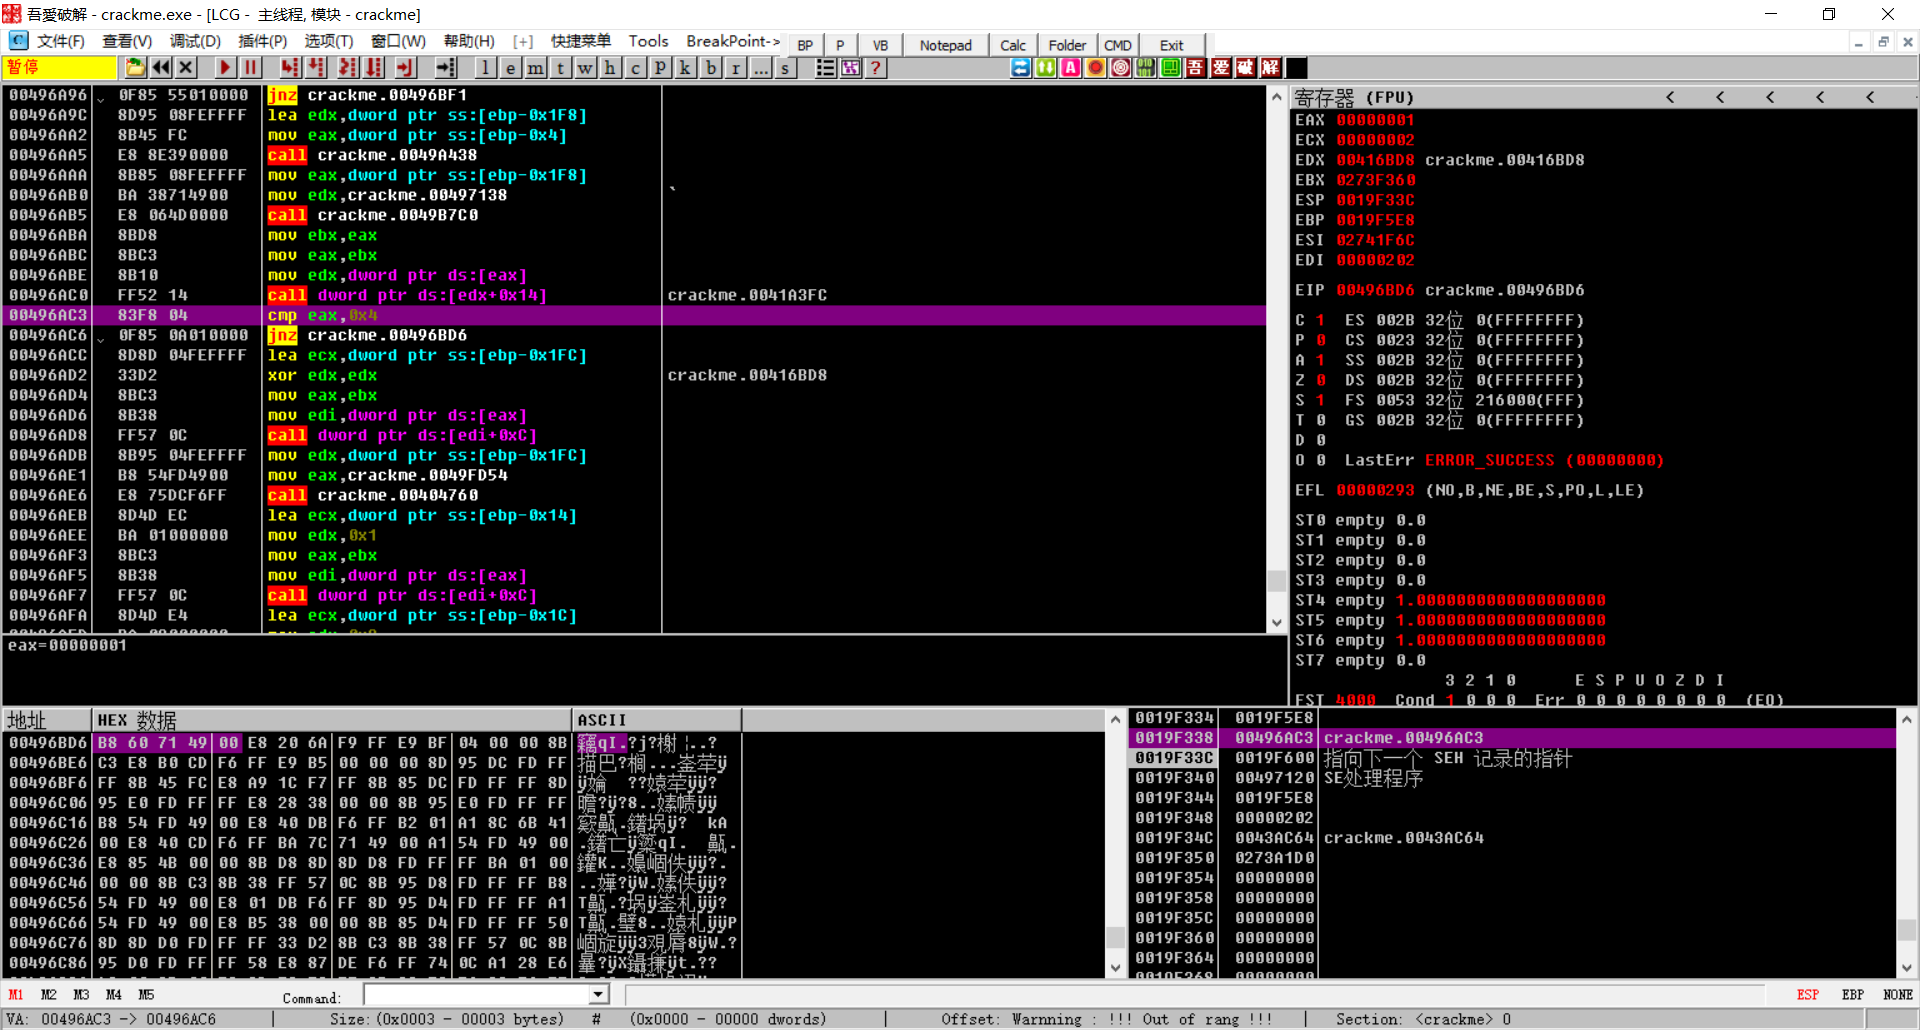Expand the Command input dropdown arrow
Screen dimensions: 1920x1030
598,995
